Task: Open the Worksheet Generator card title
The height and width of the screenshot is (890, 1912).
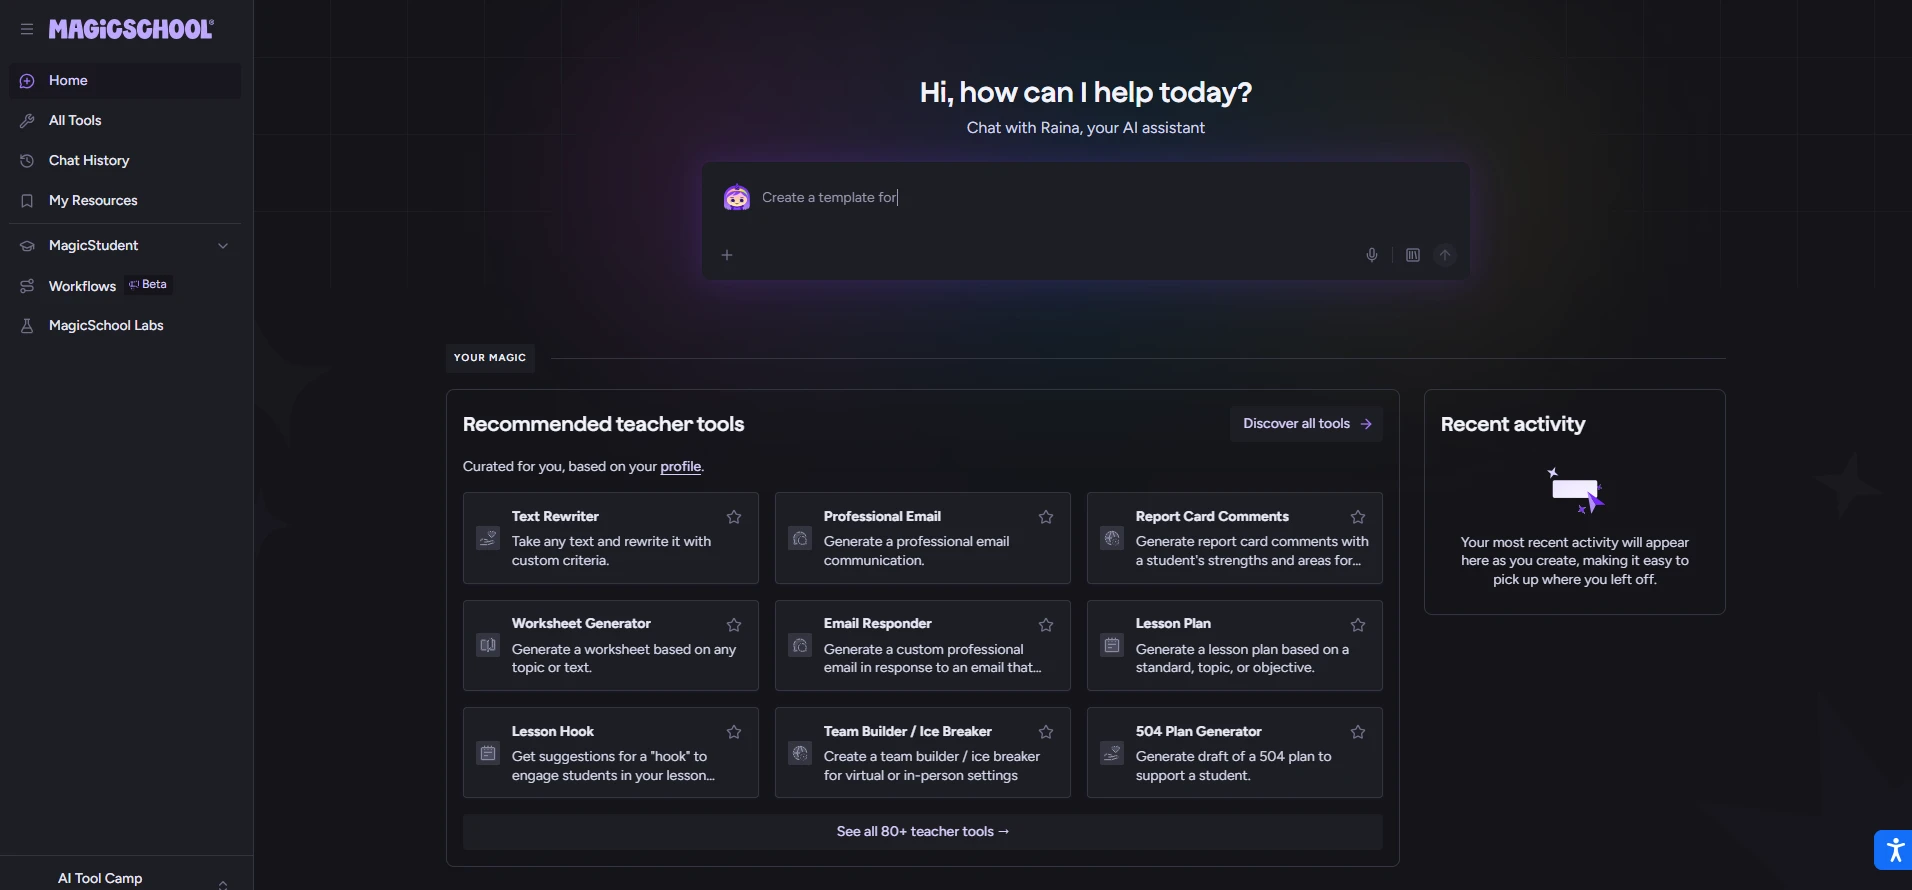Action: tap(581, 623)
